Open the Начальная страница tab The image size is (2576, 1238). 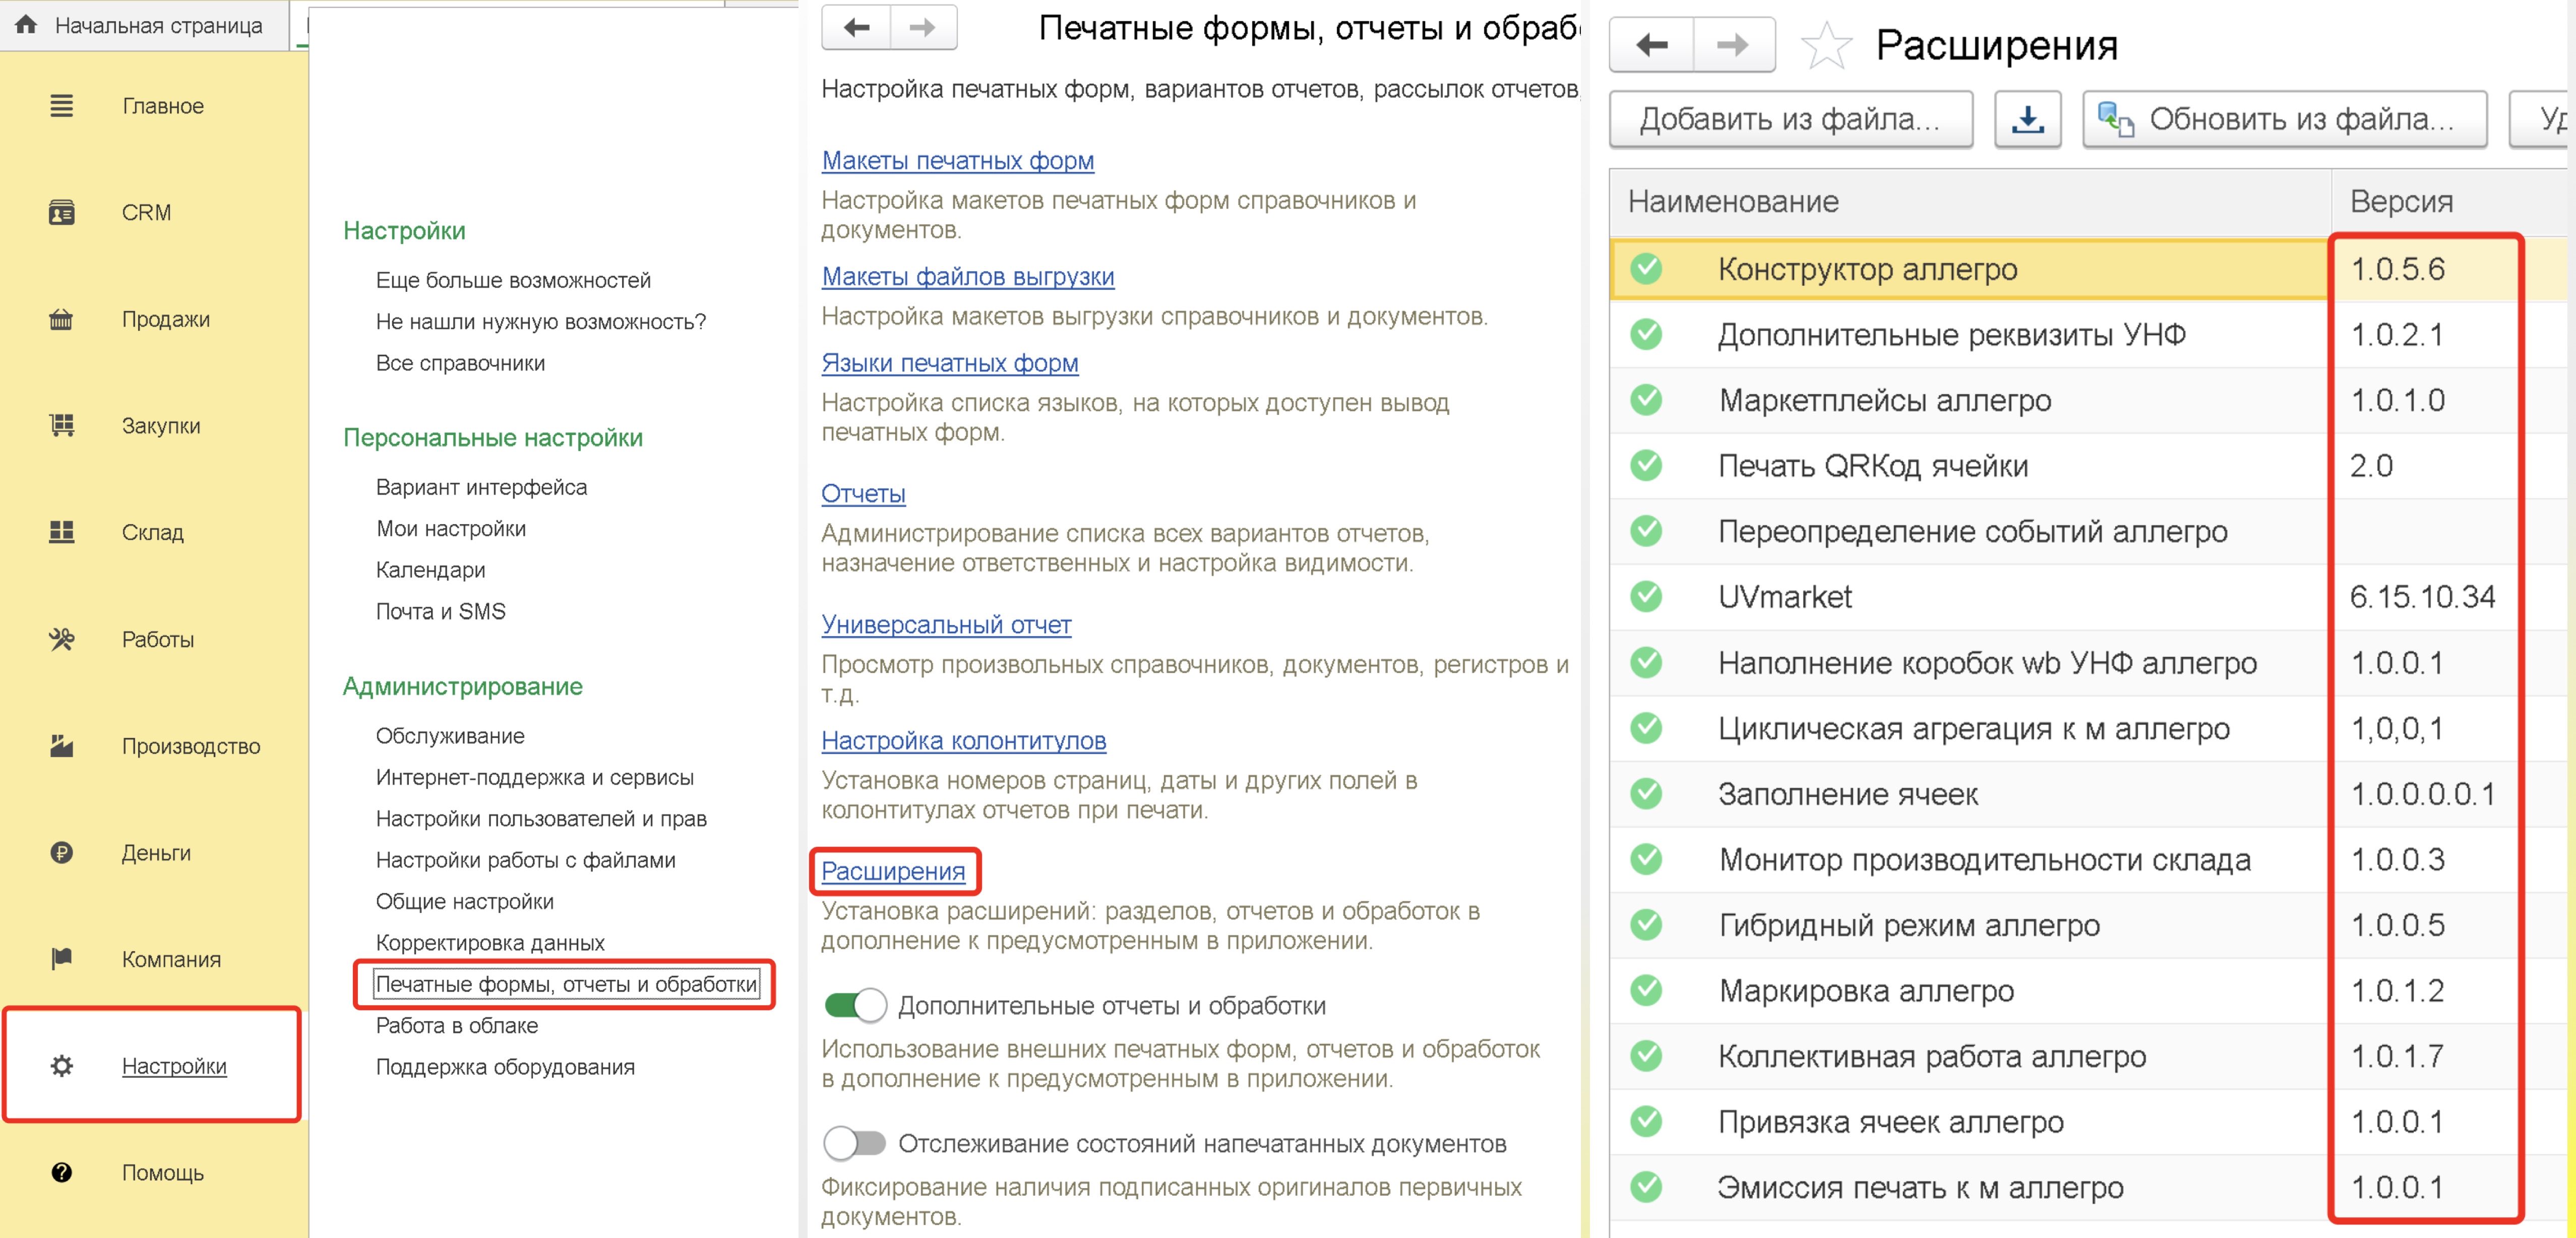click(145, 25)
